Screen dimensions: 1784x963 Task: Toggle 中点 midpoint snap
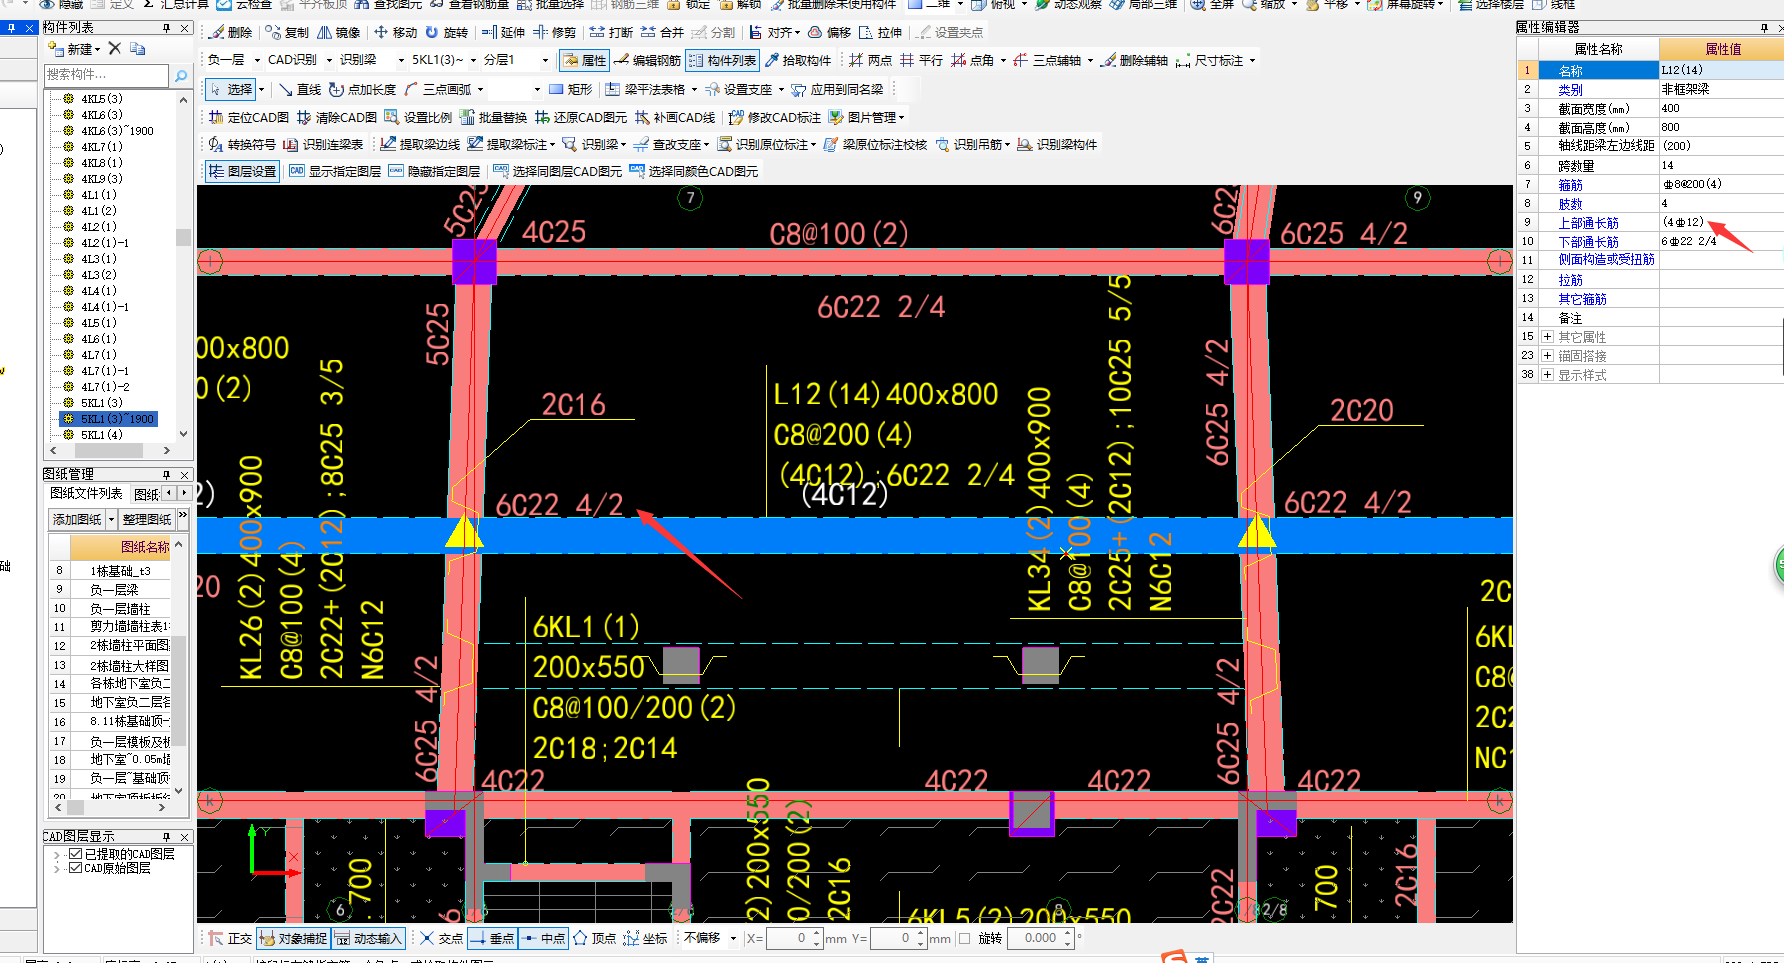[x=543, y=938]
